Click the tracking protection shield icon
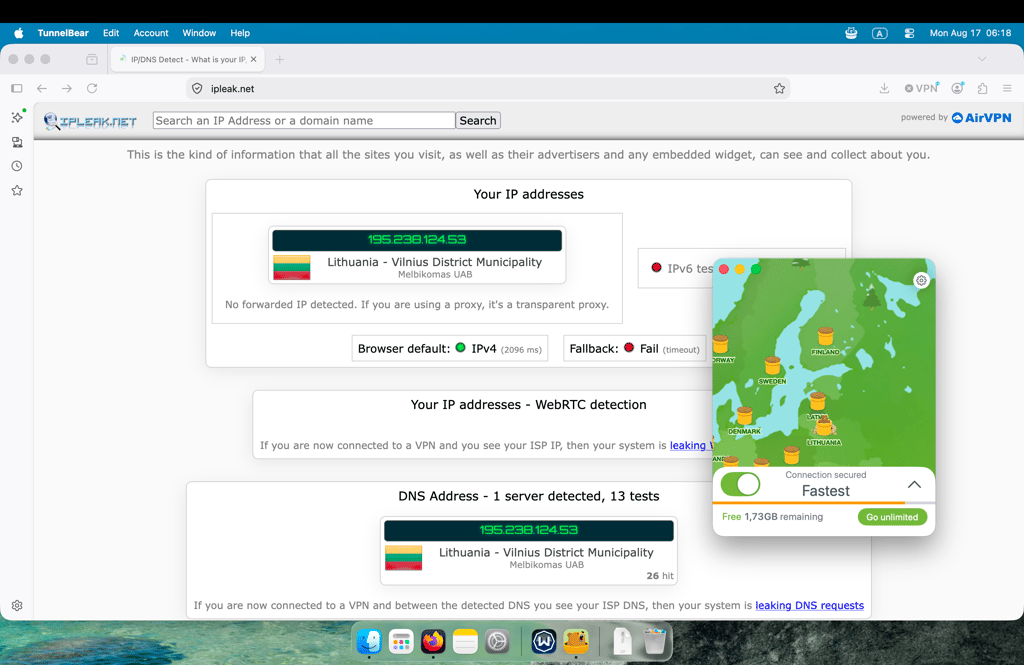This screenshot has height=665, width=1024. pos(197,88)
